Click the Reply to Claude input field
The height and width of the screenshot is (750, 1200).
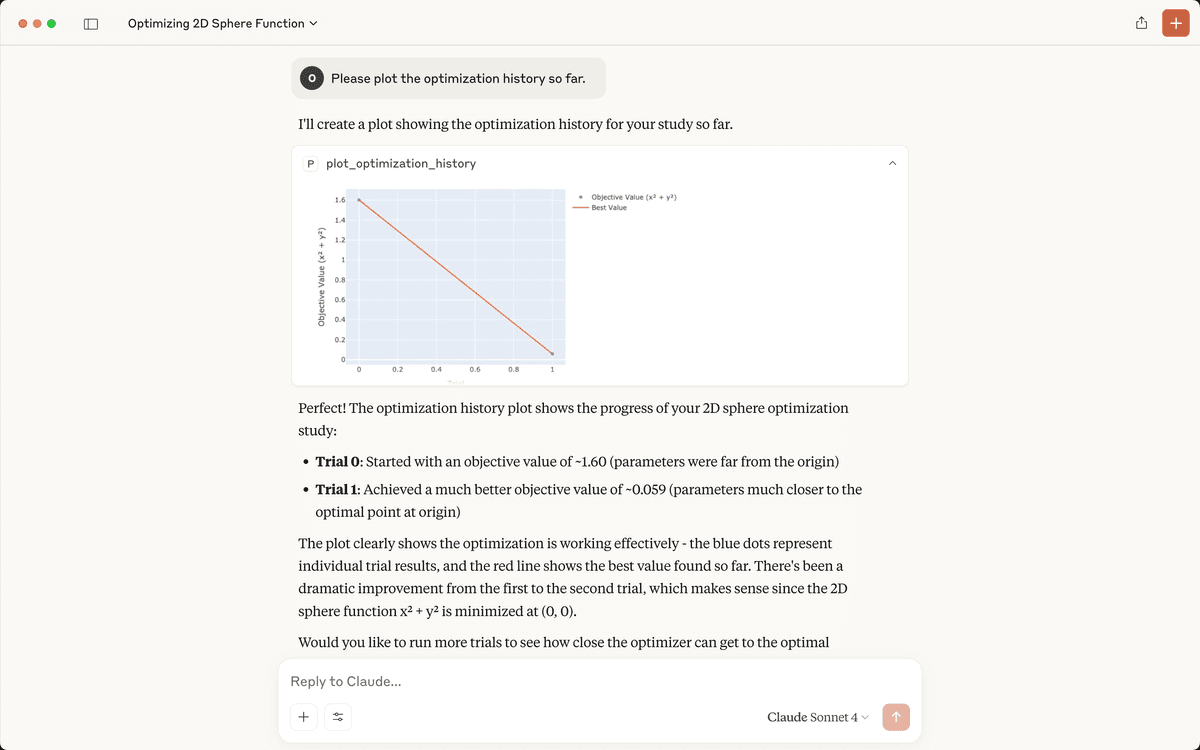(600, 682)
